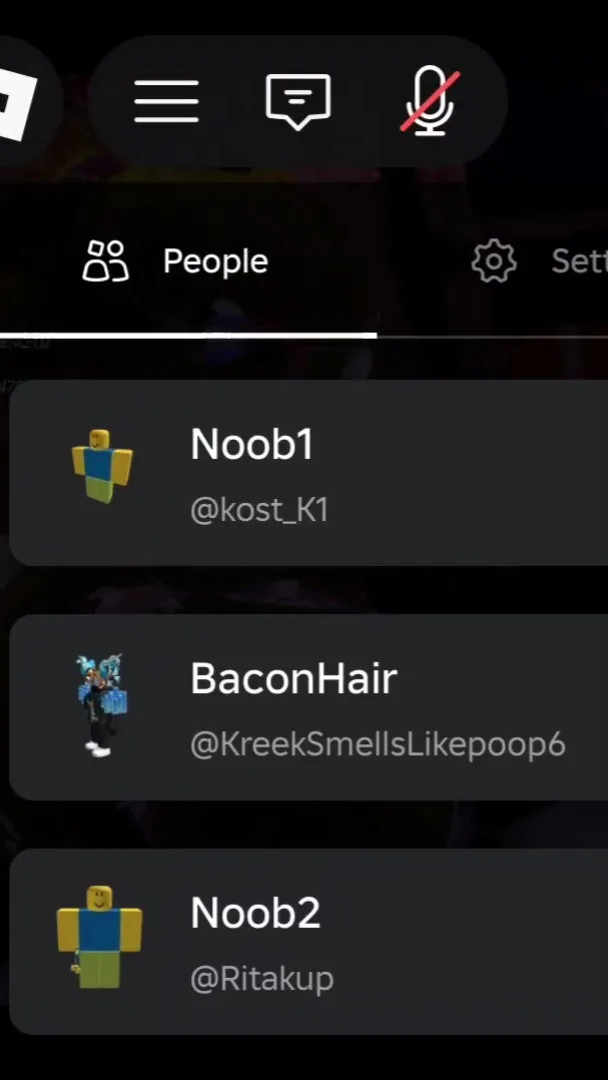
Task: Open the Noob2 player card
Action: coord(308,942)
